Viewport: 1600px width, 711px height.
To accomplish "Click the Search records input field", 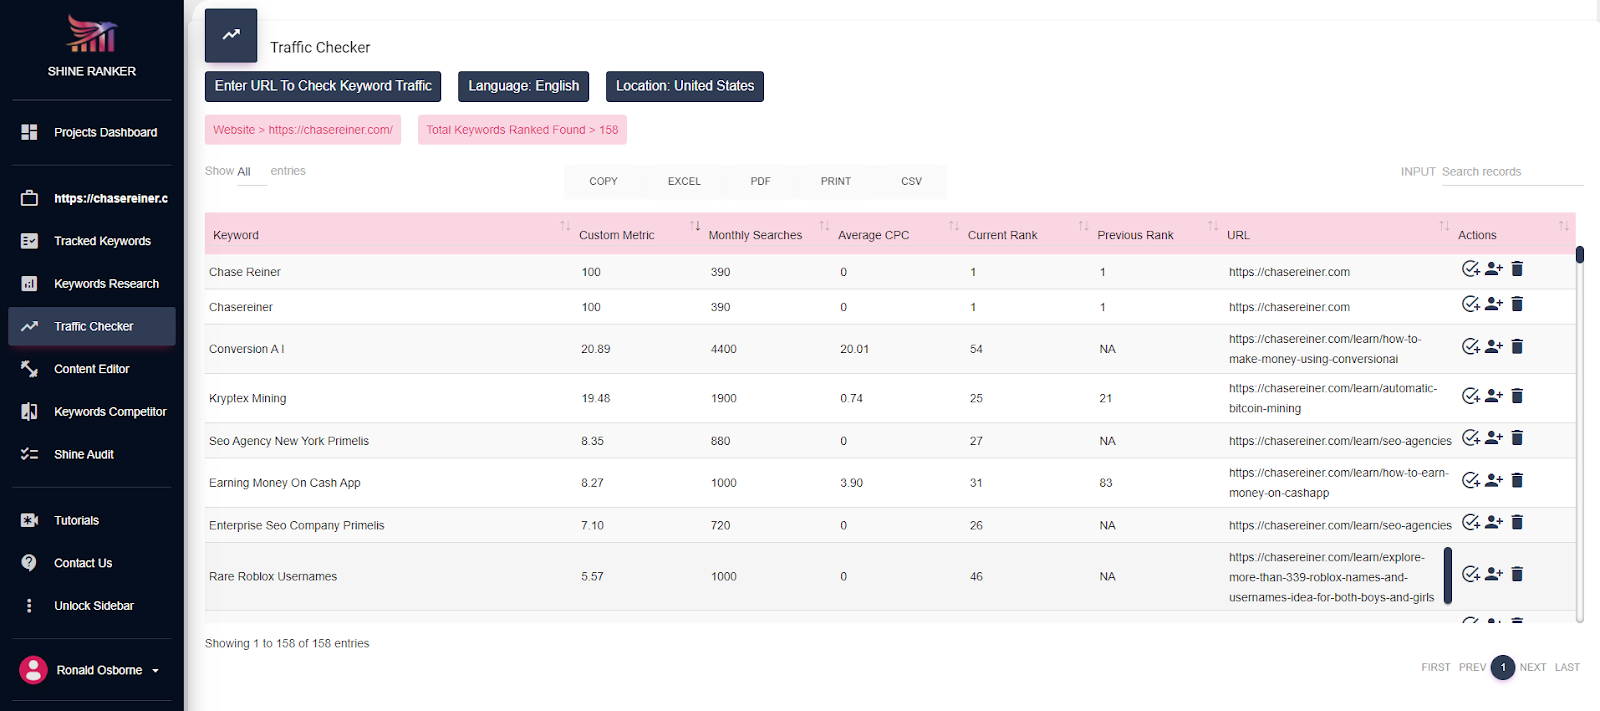I will coord(1512,172).
